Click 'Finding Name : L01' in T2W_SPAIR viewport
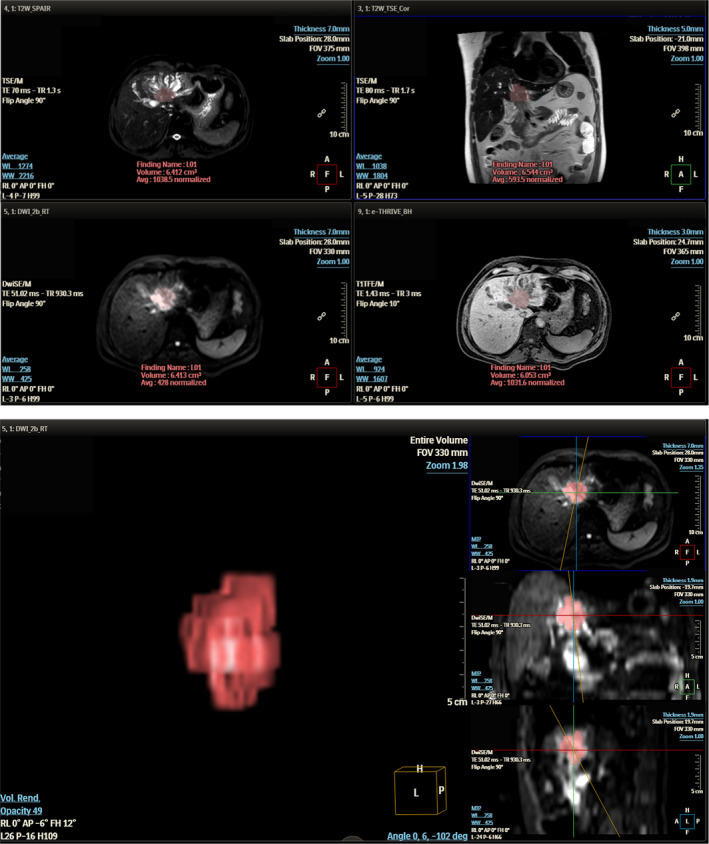This screenshot has height=844, width=709. 166,164
